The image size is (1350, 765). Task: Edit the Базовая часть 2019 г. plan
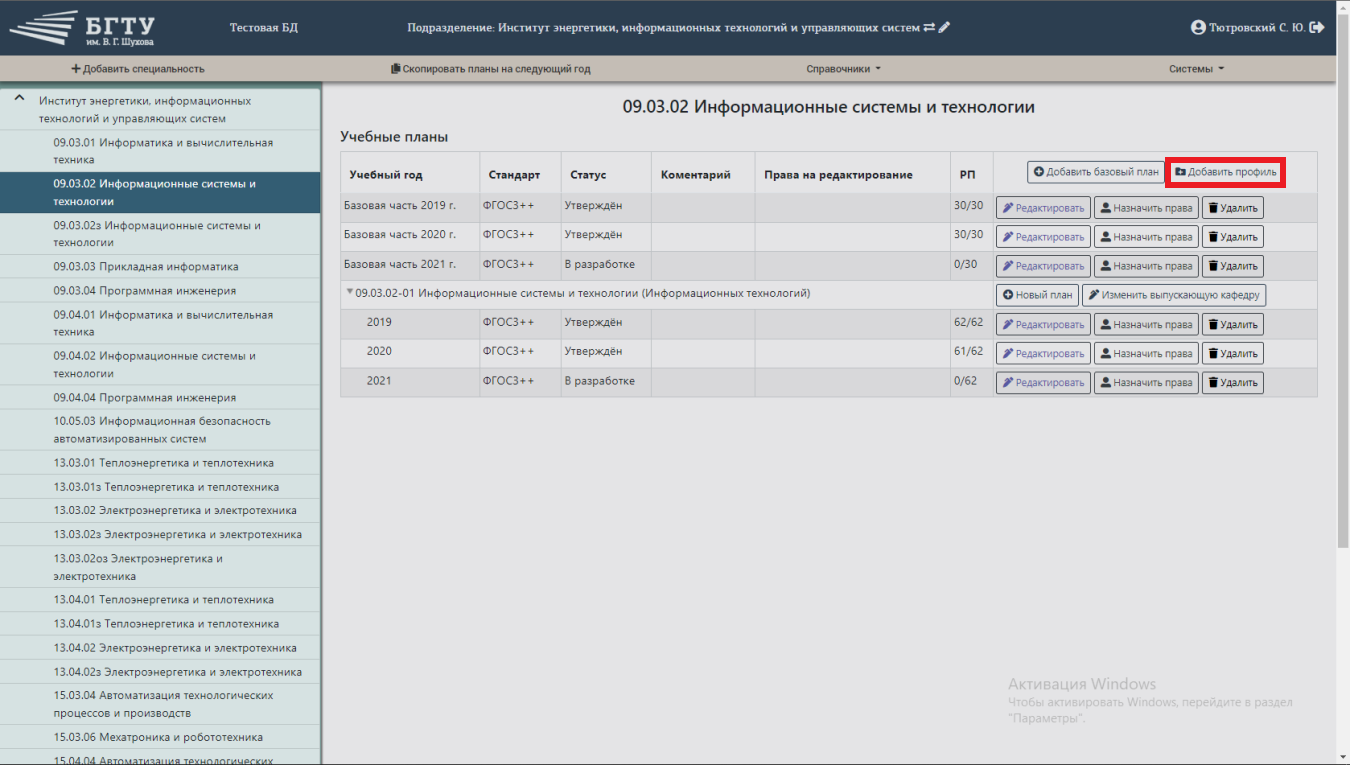click(x=1043, y=208)
